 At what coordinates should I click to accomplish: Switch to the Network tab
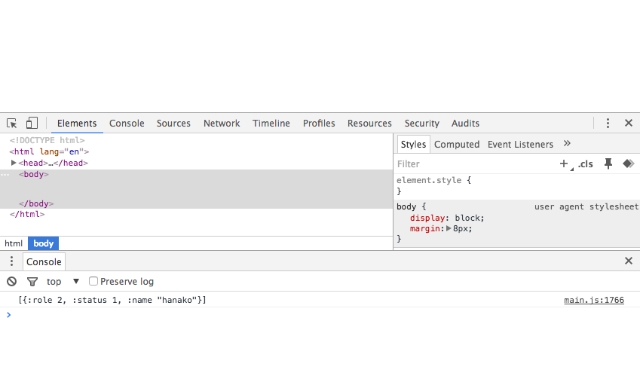tap(222, 123)
